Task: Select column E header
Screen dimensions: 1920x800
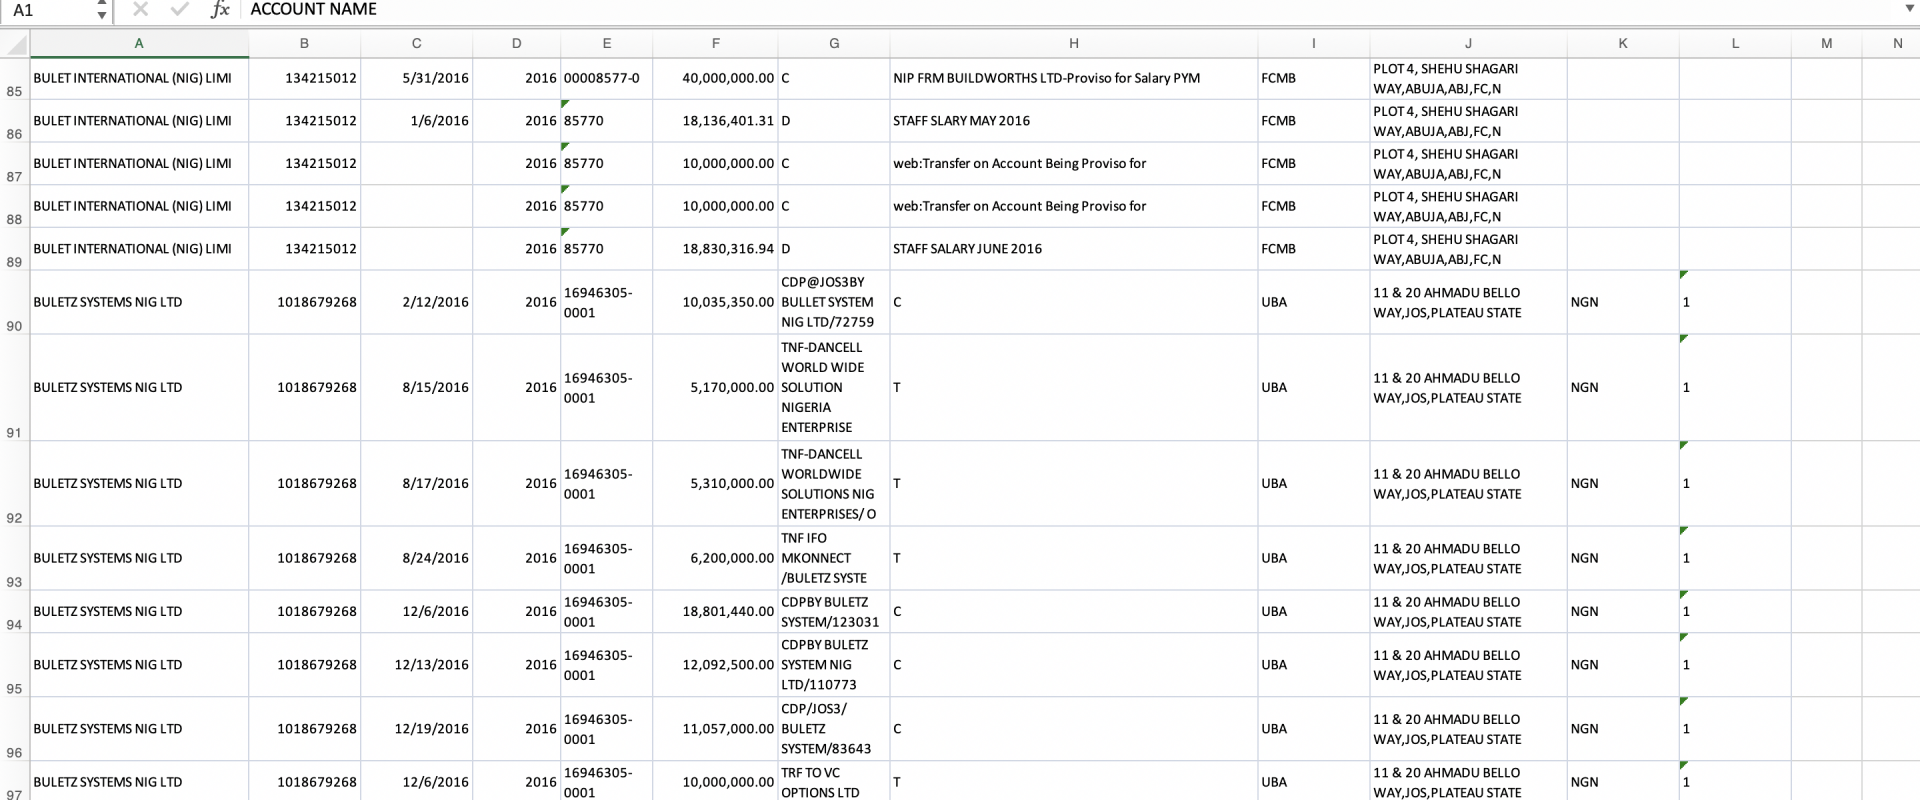Action: coord(606,44)
